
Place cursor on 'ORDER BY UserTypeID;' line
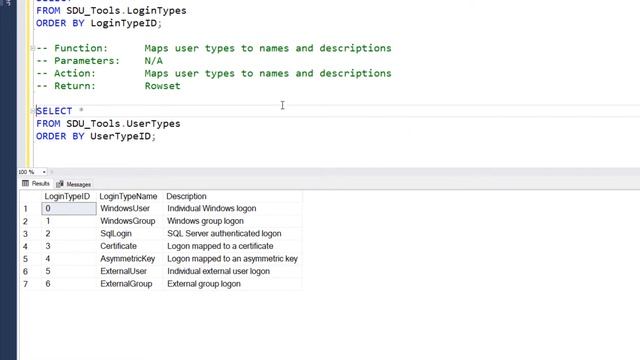96,136
